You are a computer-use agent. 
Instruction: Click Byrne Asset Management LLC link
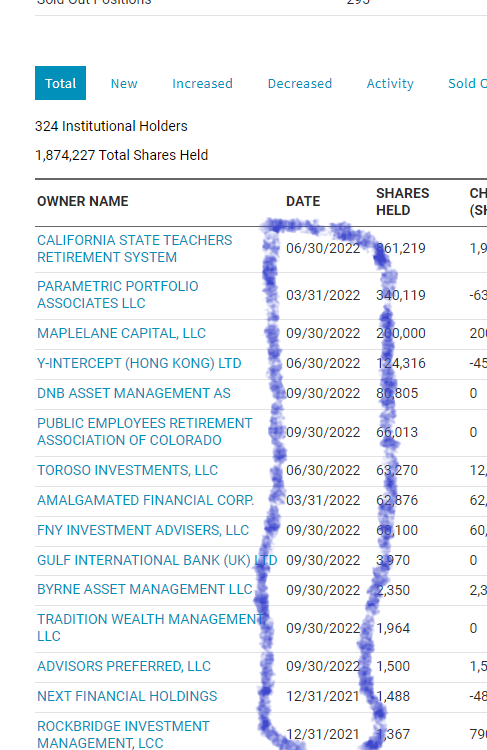click(x=144, y=589)
